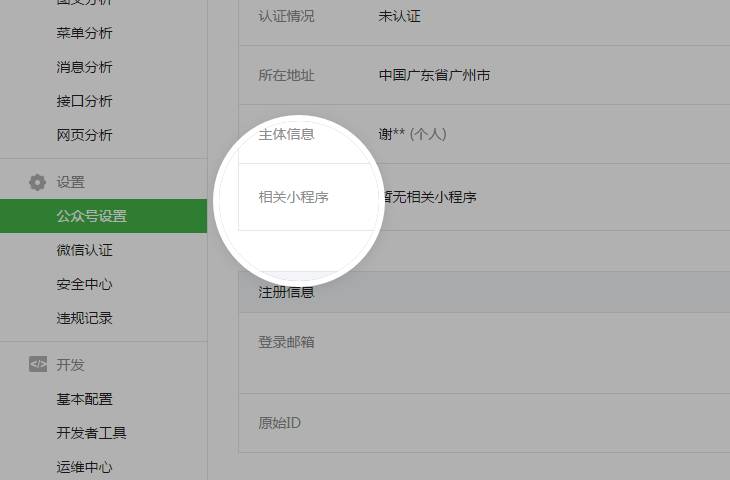Click the 谢** (个人) subject info
Image resolution: width=730 pixels, height=480 pixels.
coord(412,134)
